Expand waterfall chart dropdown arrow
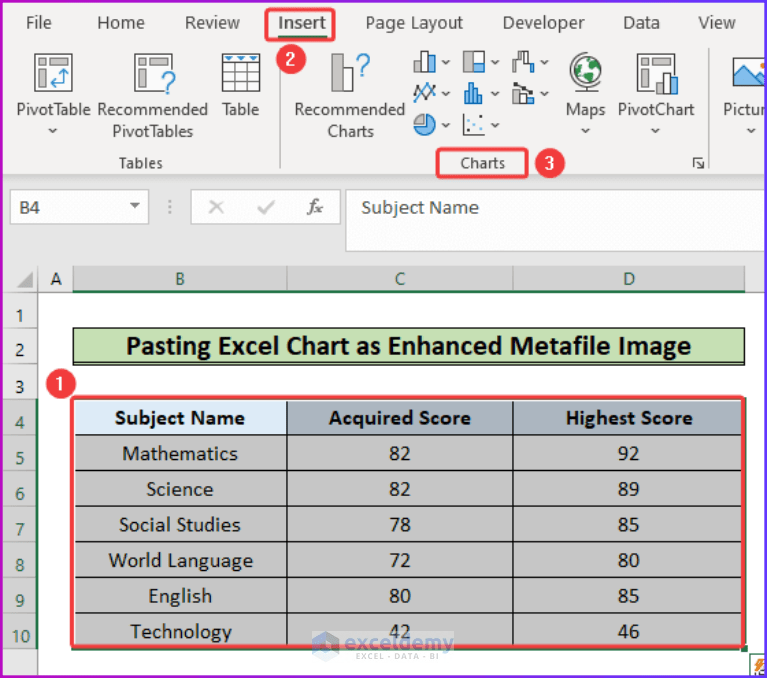 544,62
